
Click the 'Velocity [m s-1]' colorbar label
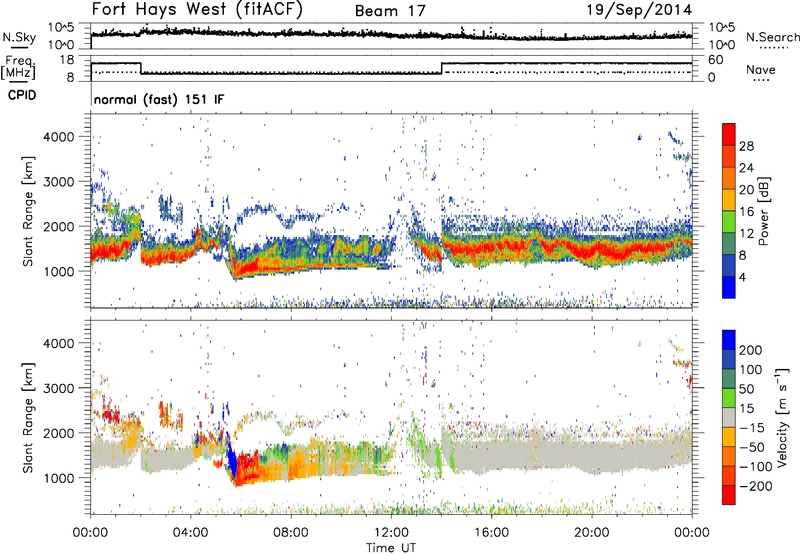[x=782, y=417]
